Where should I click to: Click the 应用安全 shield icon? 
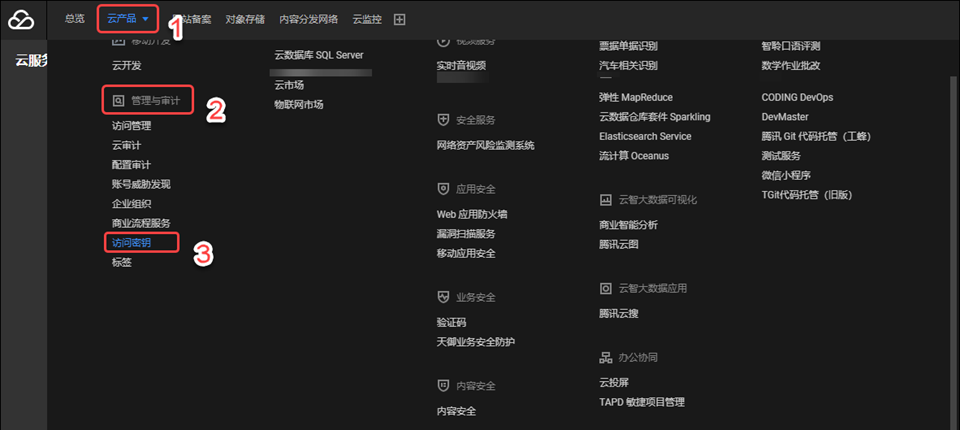point(443,189)
